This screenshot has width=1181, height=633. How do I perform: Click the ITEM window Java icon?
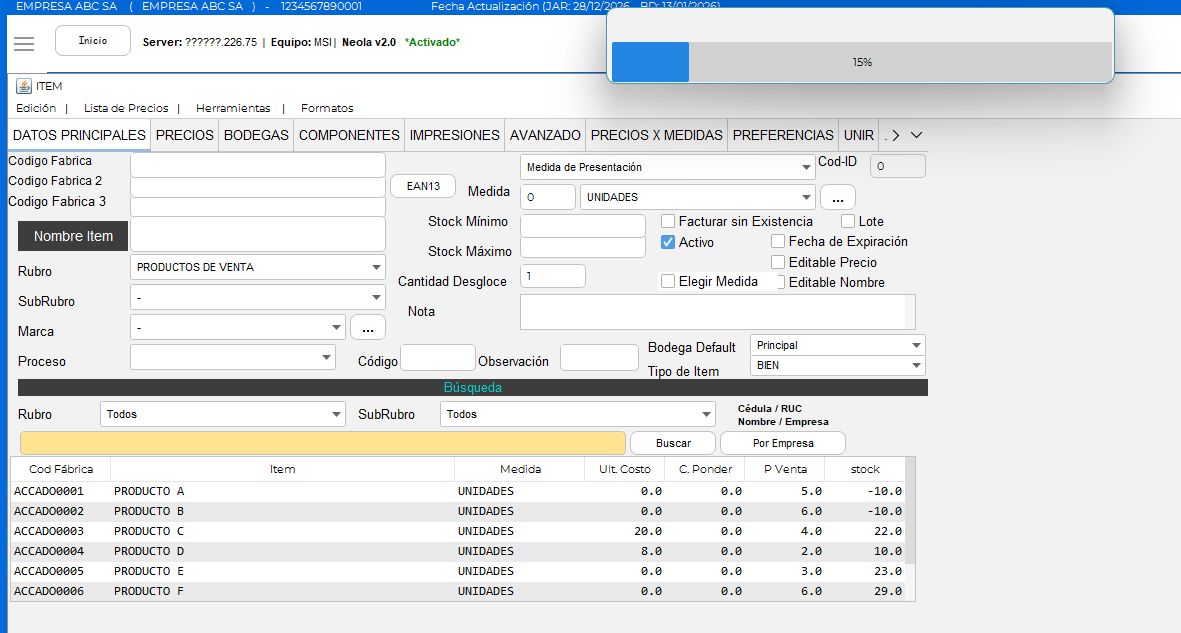pyautogui.click(x=24, y=86)
